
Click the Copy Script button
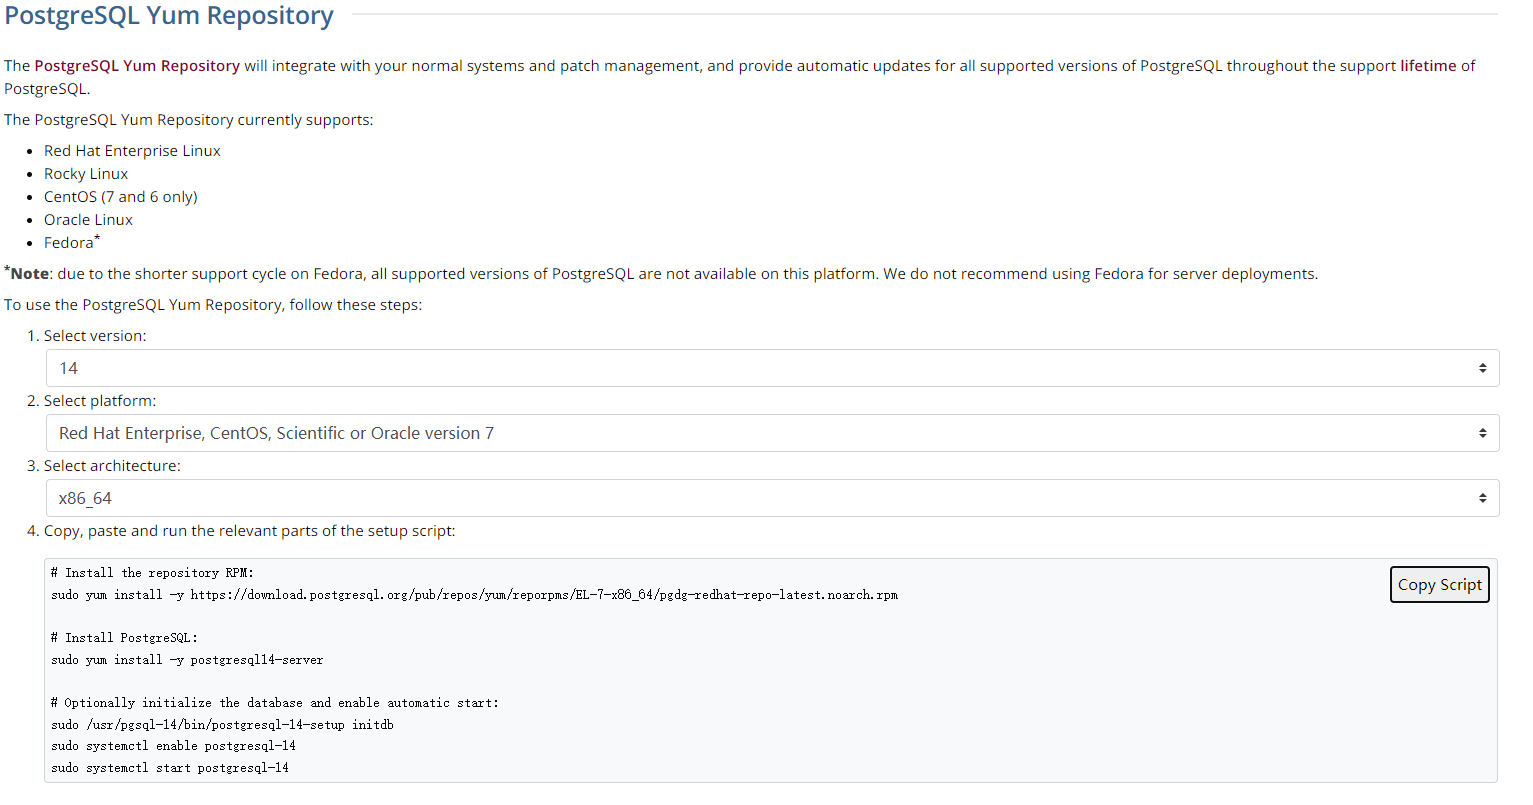point(1439,584)
